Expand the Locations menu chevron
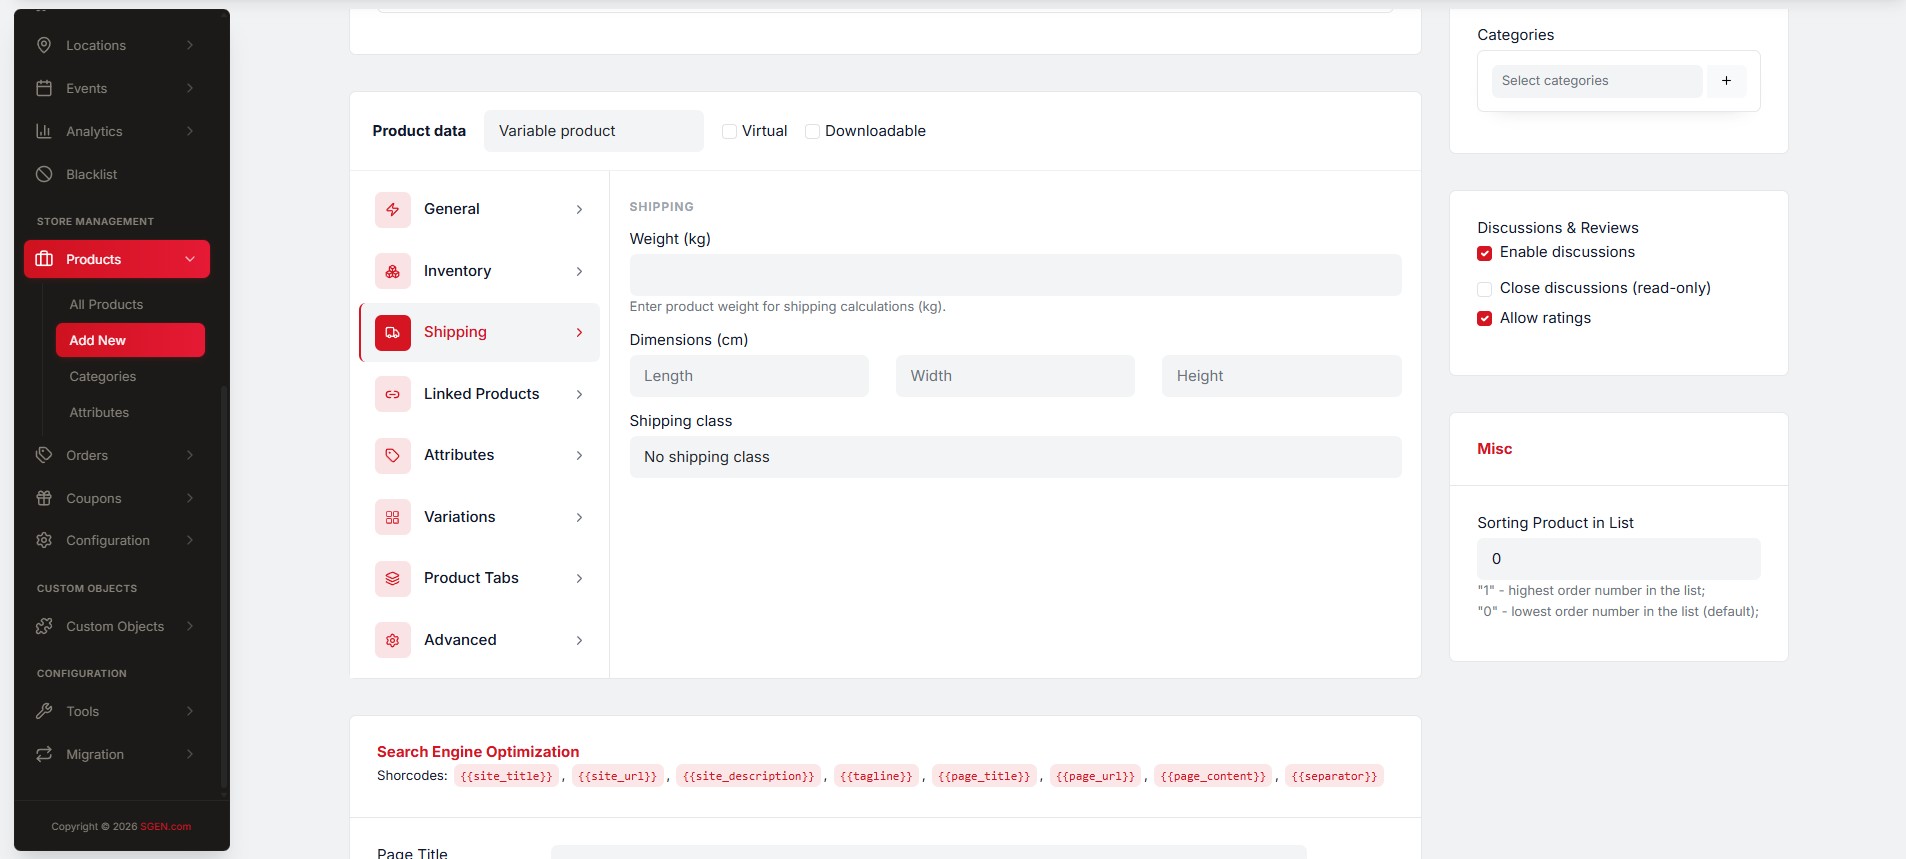 (x=190, y=45)
